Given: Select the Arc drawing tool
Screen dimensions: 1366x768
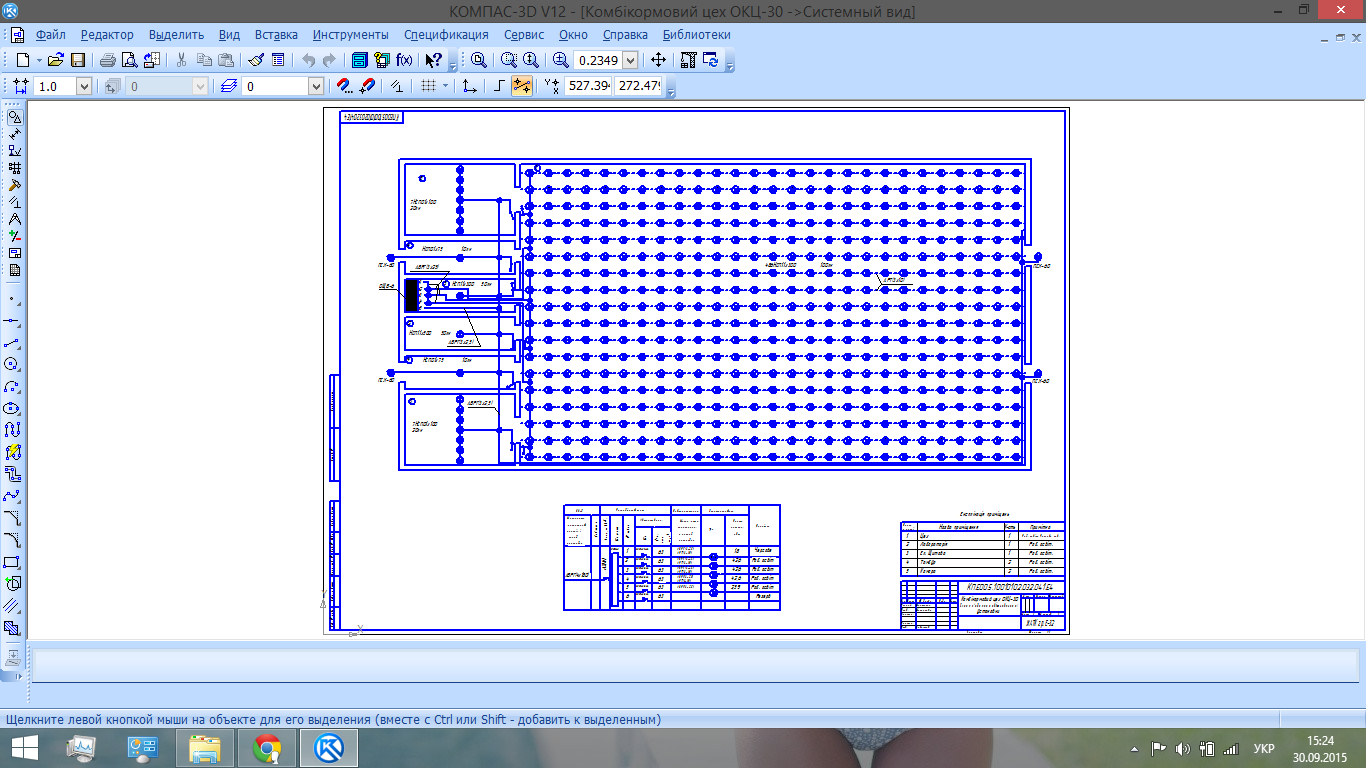Looking at the screenshot, I should [x=14, y=386].
